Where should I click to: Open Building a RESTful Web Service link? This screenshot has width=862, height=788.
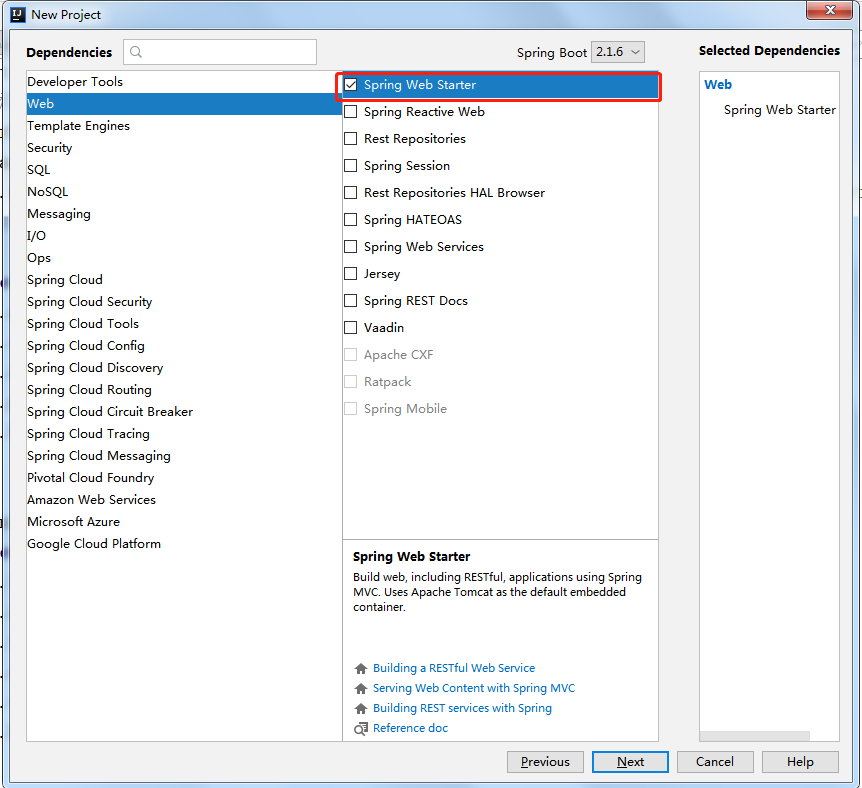tap(454, 668)
